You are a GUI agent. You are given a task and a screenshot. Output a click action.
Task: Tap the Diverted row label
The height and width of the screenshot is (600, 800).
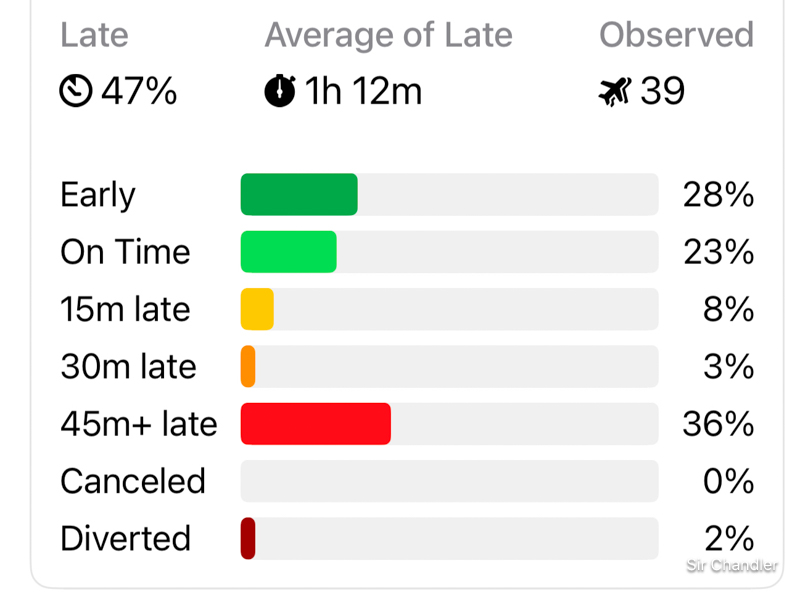pyautogui.click(x=125, y=538)
